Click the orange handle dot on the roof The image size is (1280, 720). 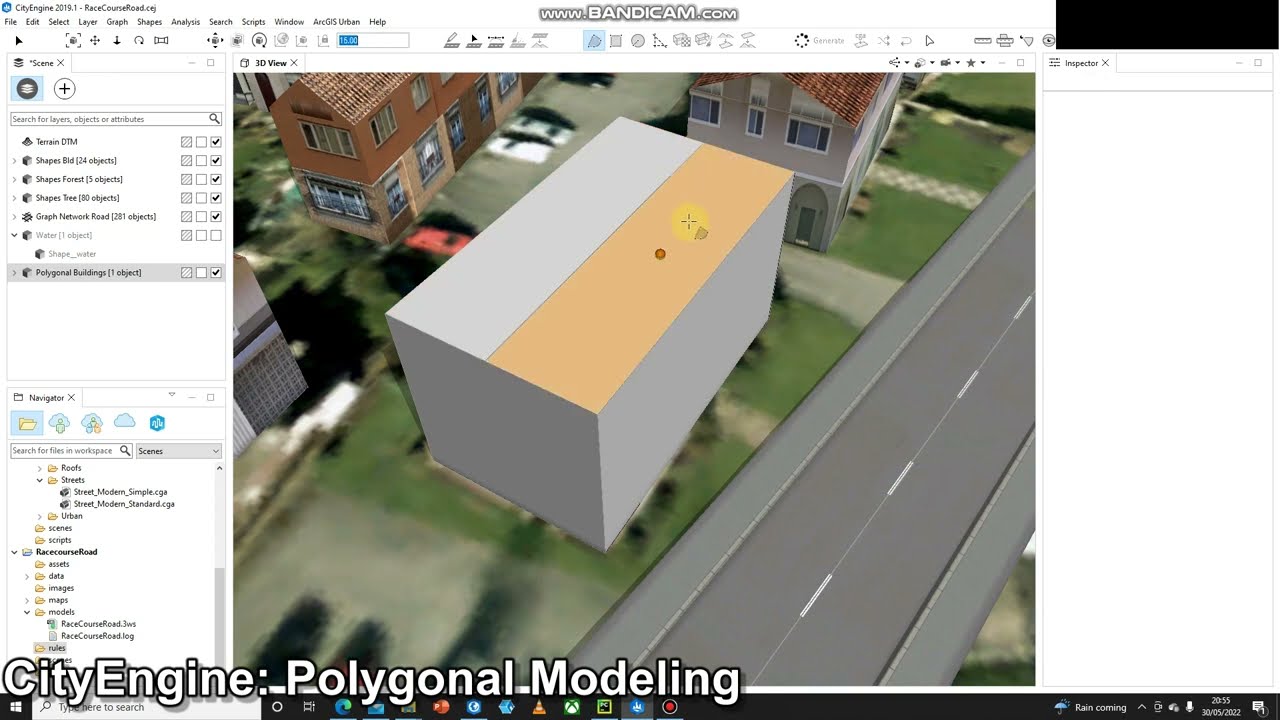point(660,254)
